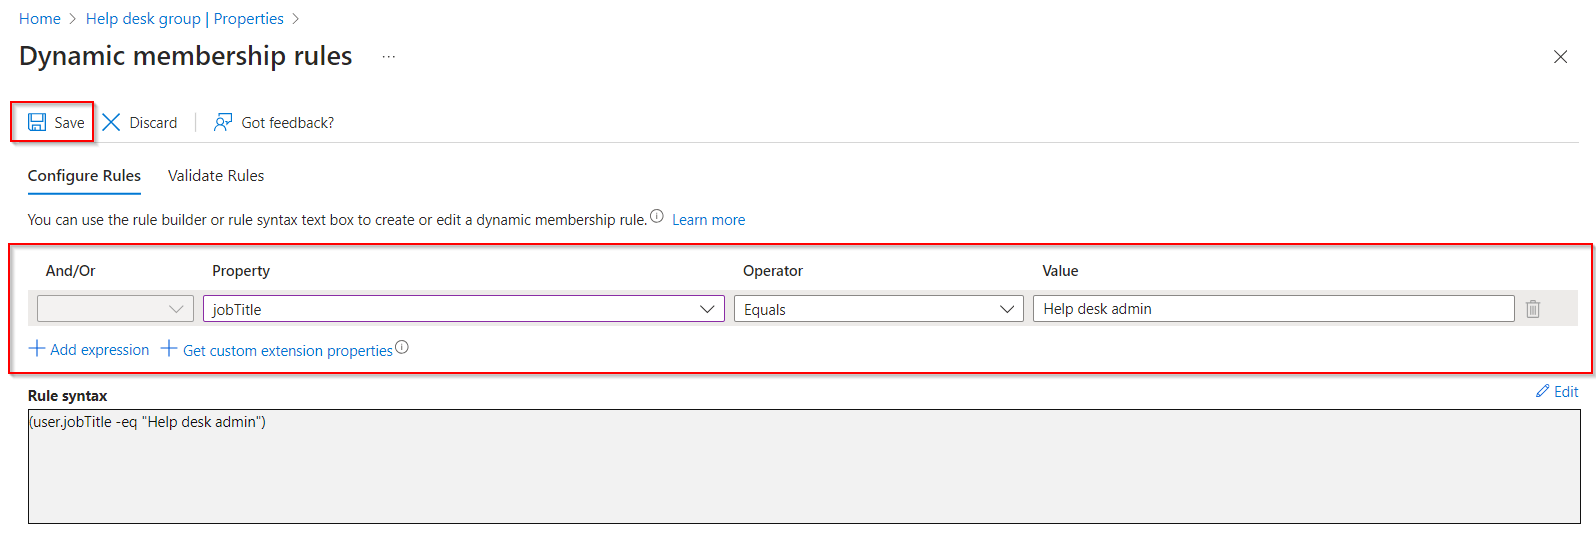Click info icon beside custom extension properties
Image resolution: width=1596 pixels, height=552 pixels.
[x=402, y=347]
